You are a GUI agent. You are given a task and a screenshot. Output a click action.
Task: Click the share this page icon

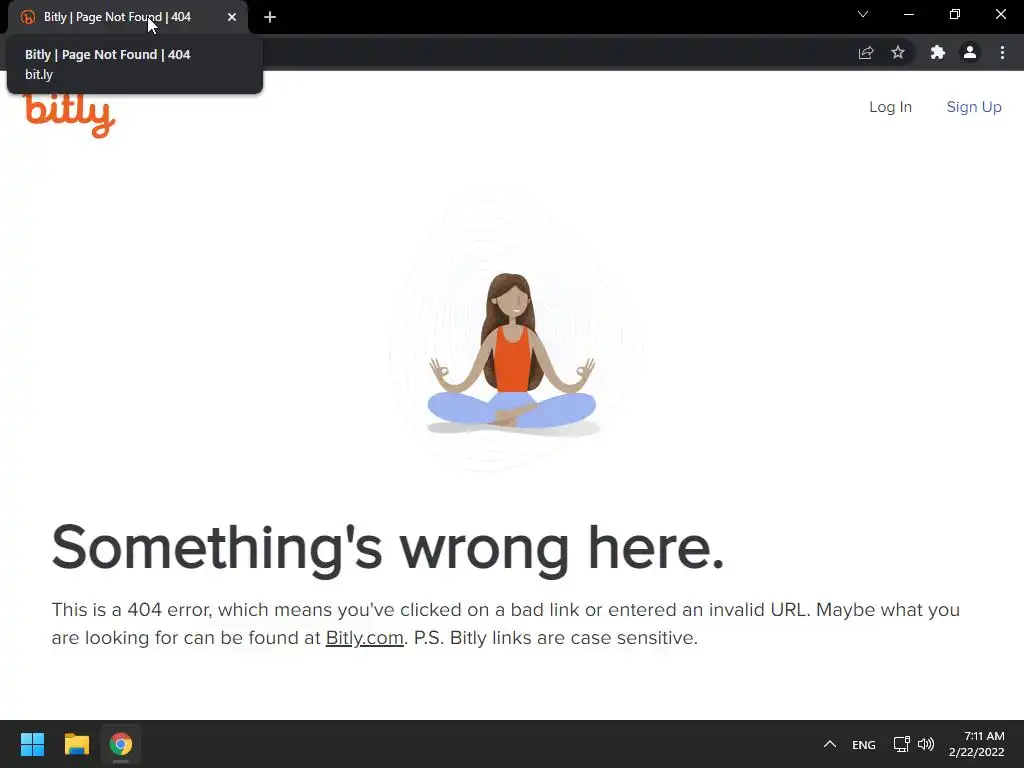coord(866,52)
